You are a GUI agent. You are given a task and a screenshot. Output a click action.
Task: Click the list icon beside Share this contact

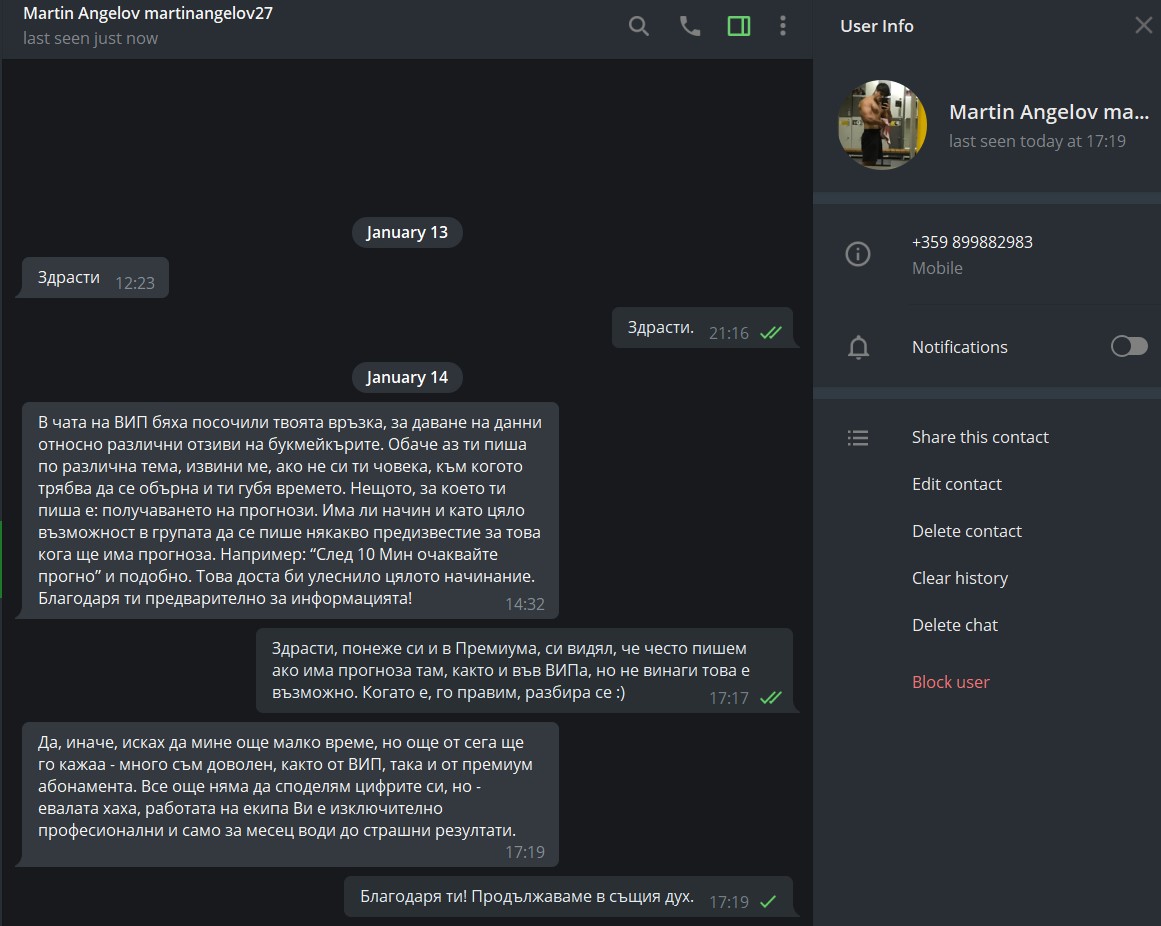pos(858,438)
